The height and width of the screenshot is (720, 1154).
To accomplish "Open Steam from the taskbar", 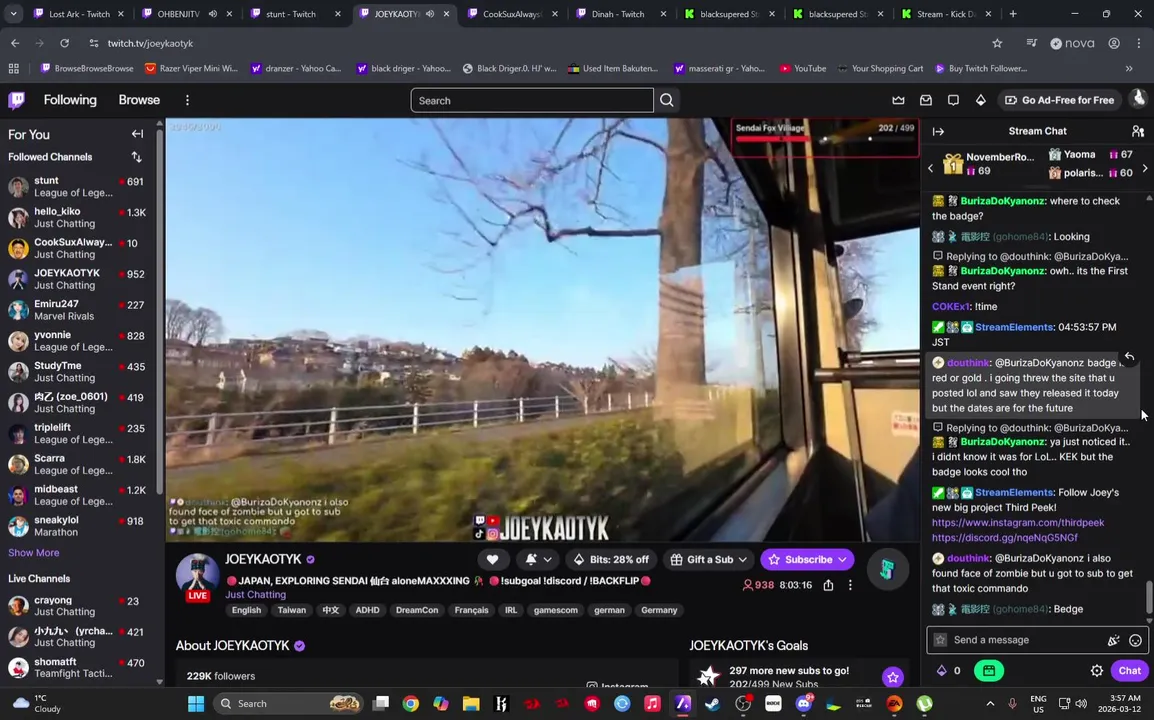I will (712, 704).
